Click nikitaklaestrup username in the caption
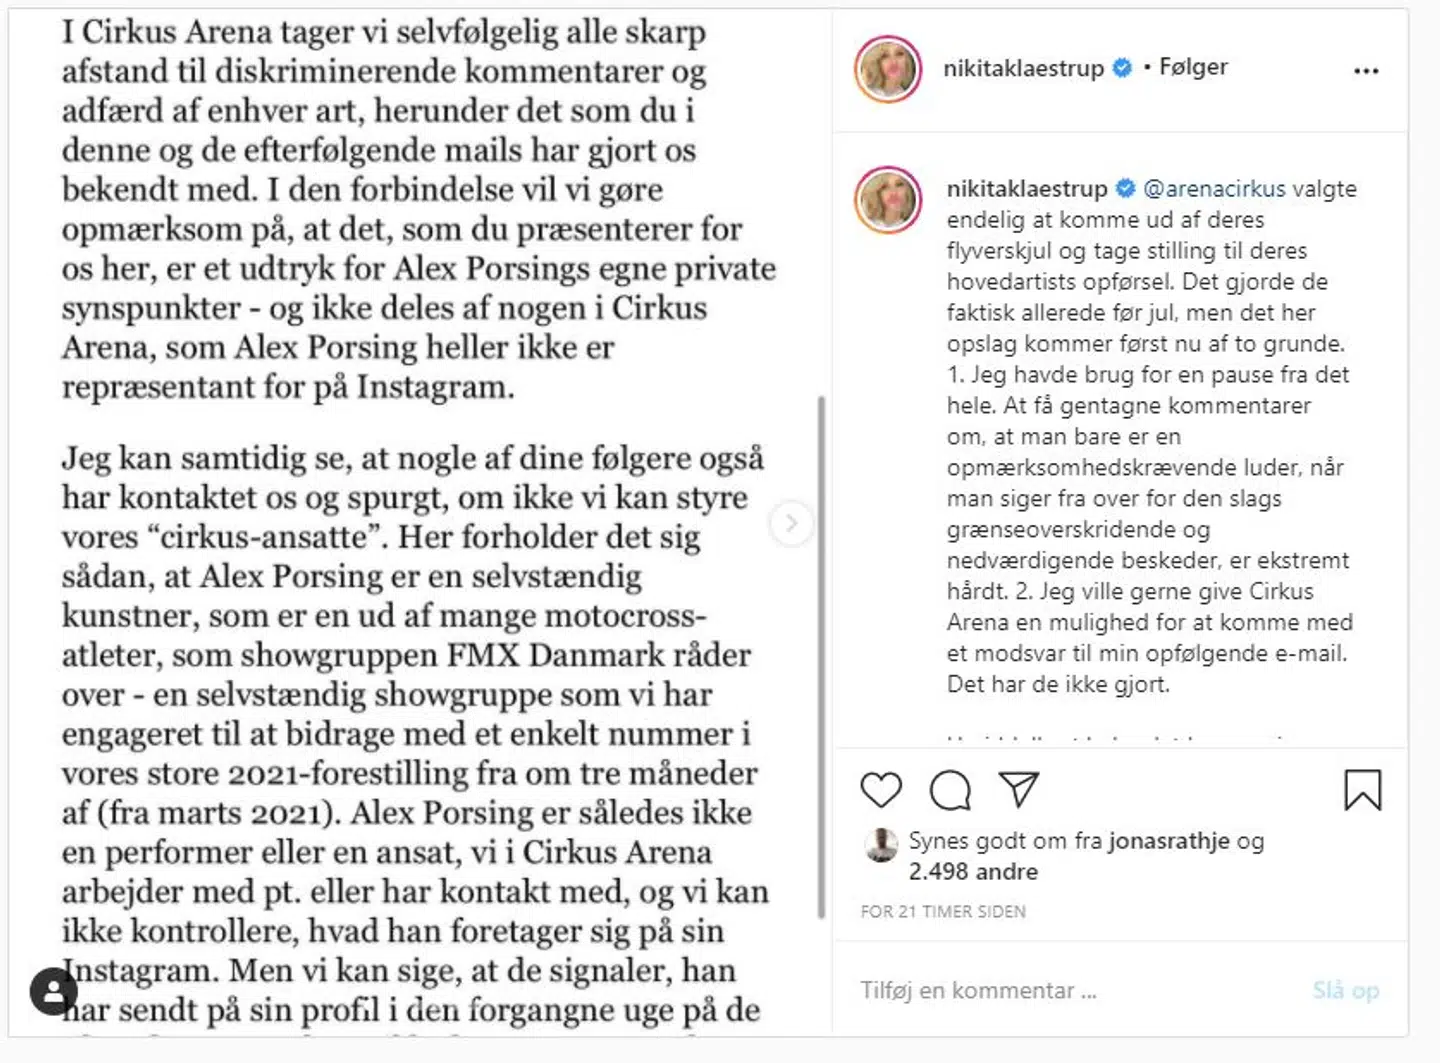Image resolution: width=1440 pixels, height=1063 pixels. [1027, 189]
